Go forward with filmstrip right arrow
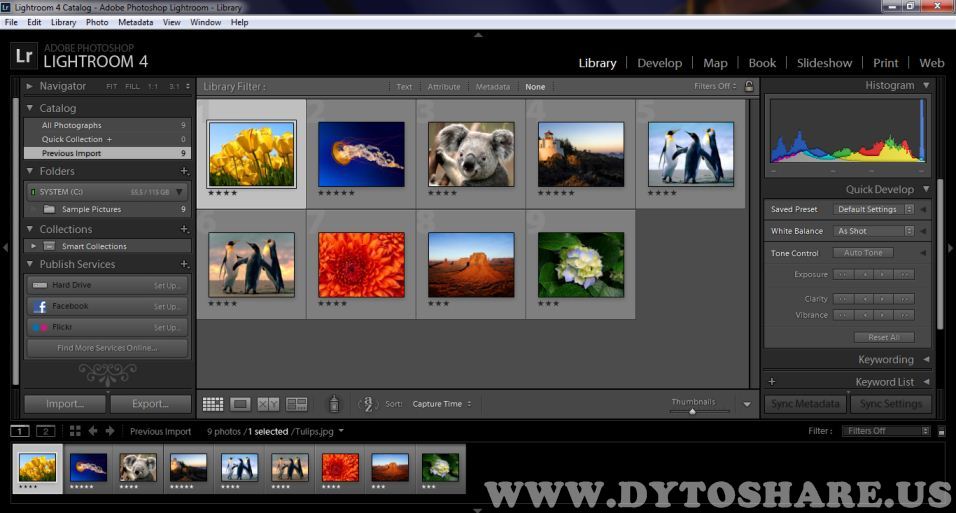The width and height of the screenshot is (956, 513). click(110, 431)
